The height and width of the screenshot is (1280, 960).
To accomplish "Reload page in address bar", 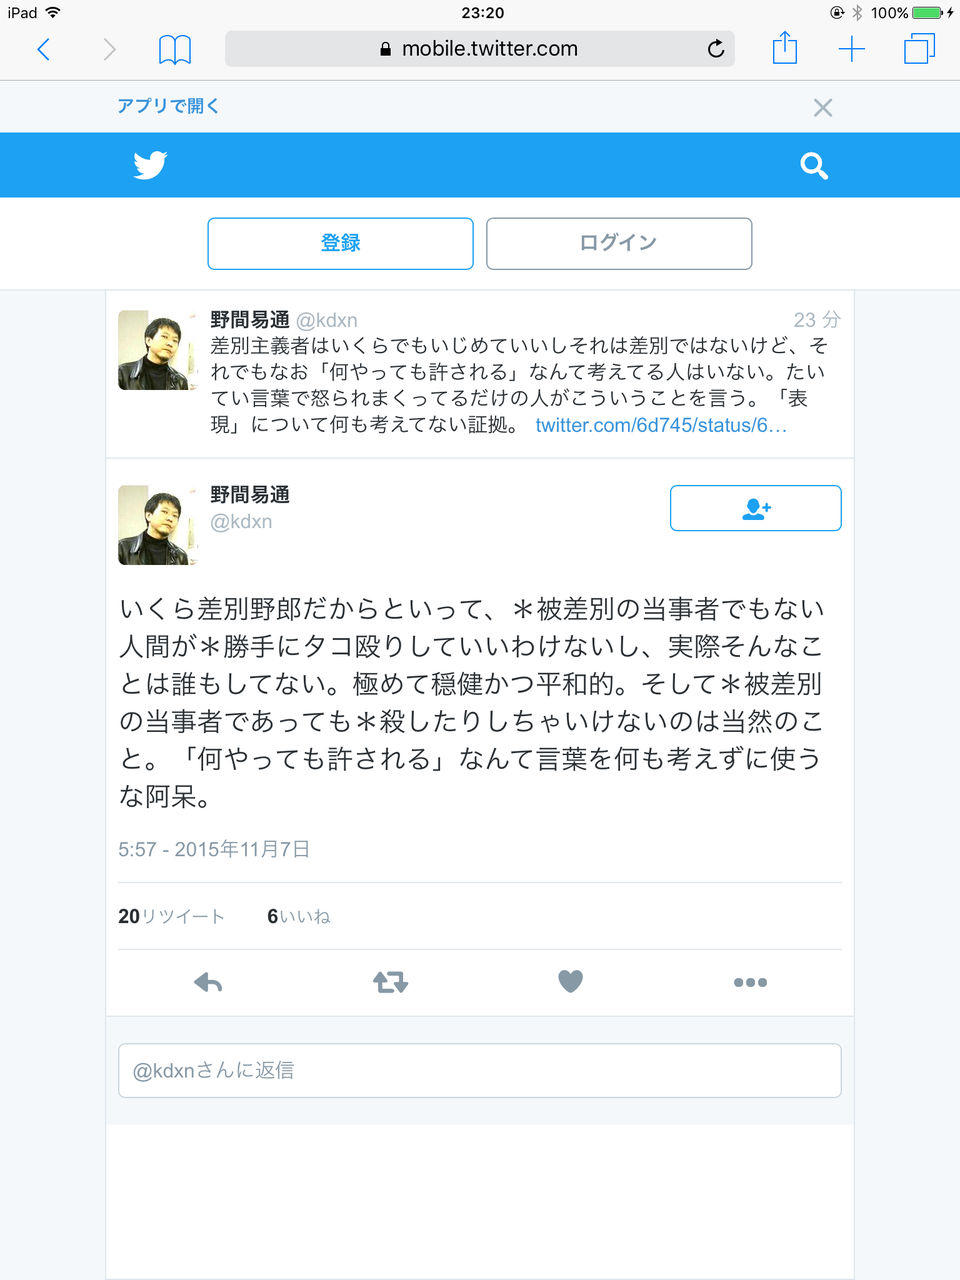I will pyautogui.click(x=716, y=49).
